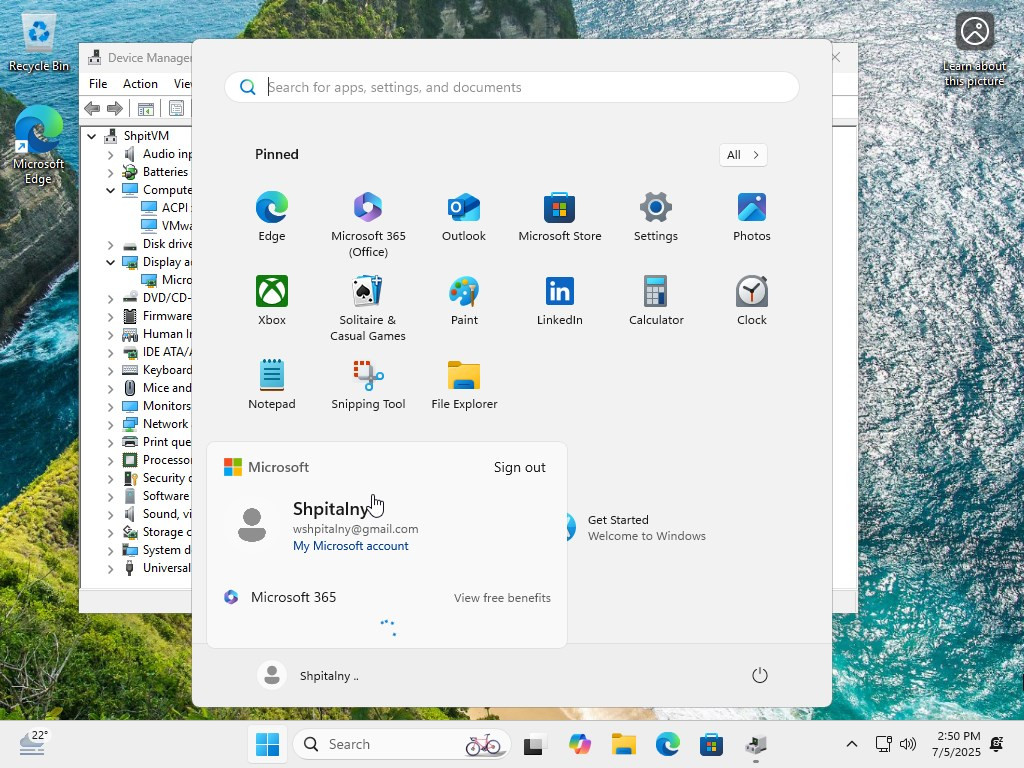Show hidden system tray icons chevron
Image resolution: width=1024 pixels, height=768 pixels.
(x=852, y=744)
